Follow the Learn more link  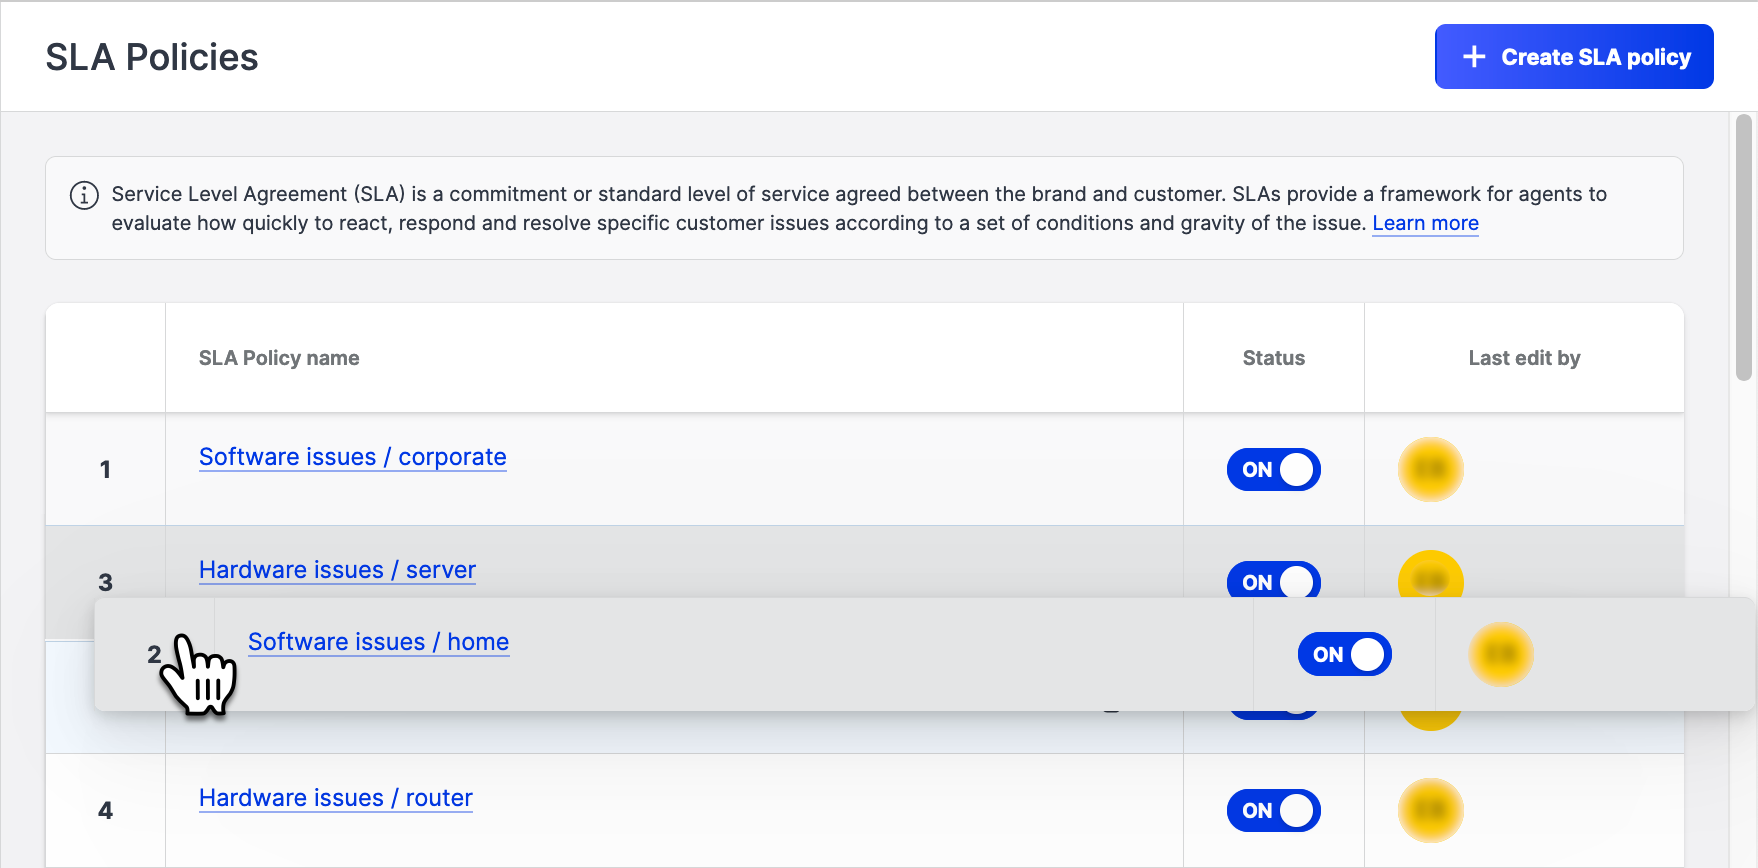(x=1425, y=223)
